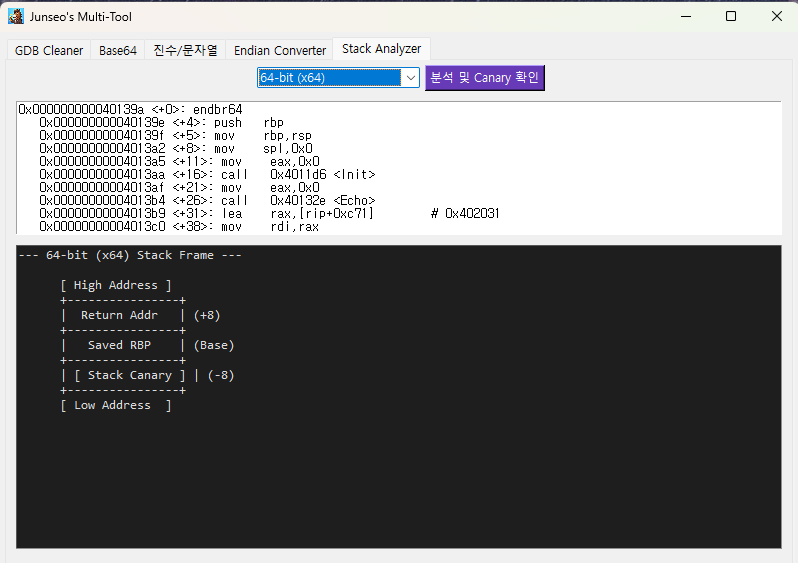Open the Base64 tab
798x563 pixels.
[x=118, y=50]
